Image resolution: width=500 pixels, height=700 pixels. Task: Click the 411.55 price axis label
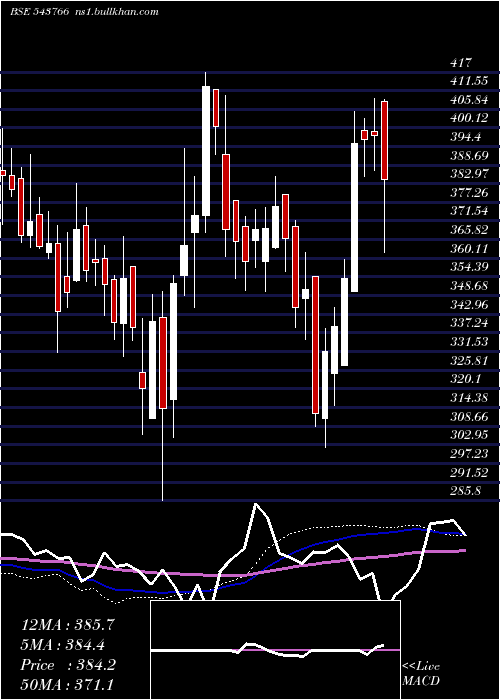click(x=469, y=81)
